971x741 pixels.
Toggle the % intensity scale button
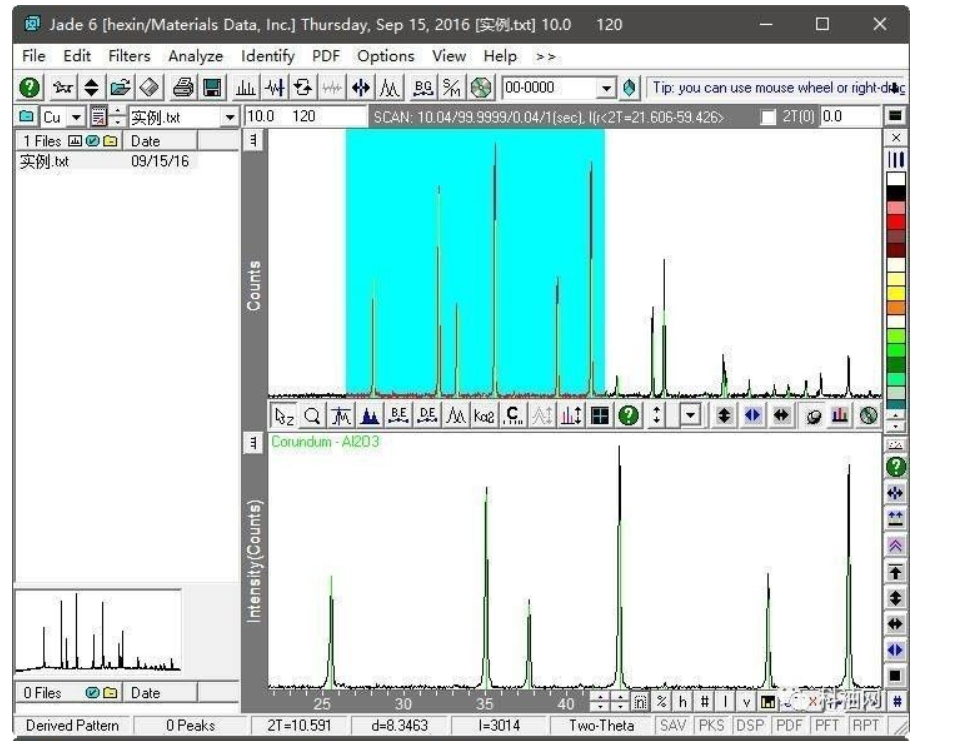[x=661, y=702]
